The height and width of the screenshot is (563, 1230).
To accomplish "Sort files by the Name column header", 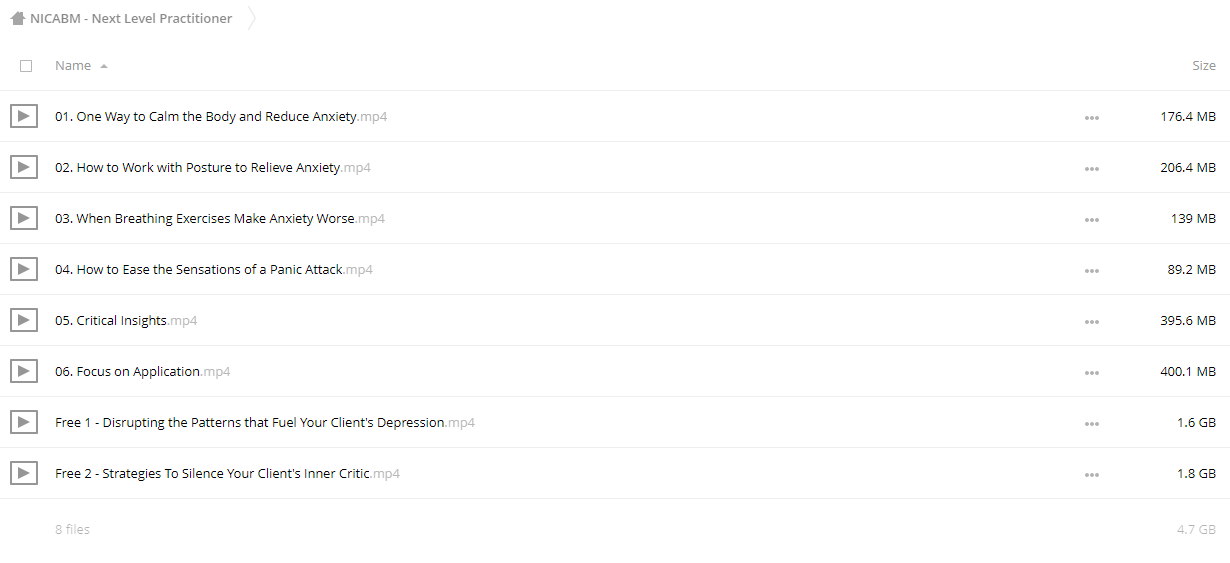I will coord(73,66).
